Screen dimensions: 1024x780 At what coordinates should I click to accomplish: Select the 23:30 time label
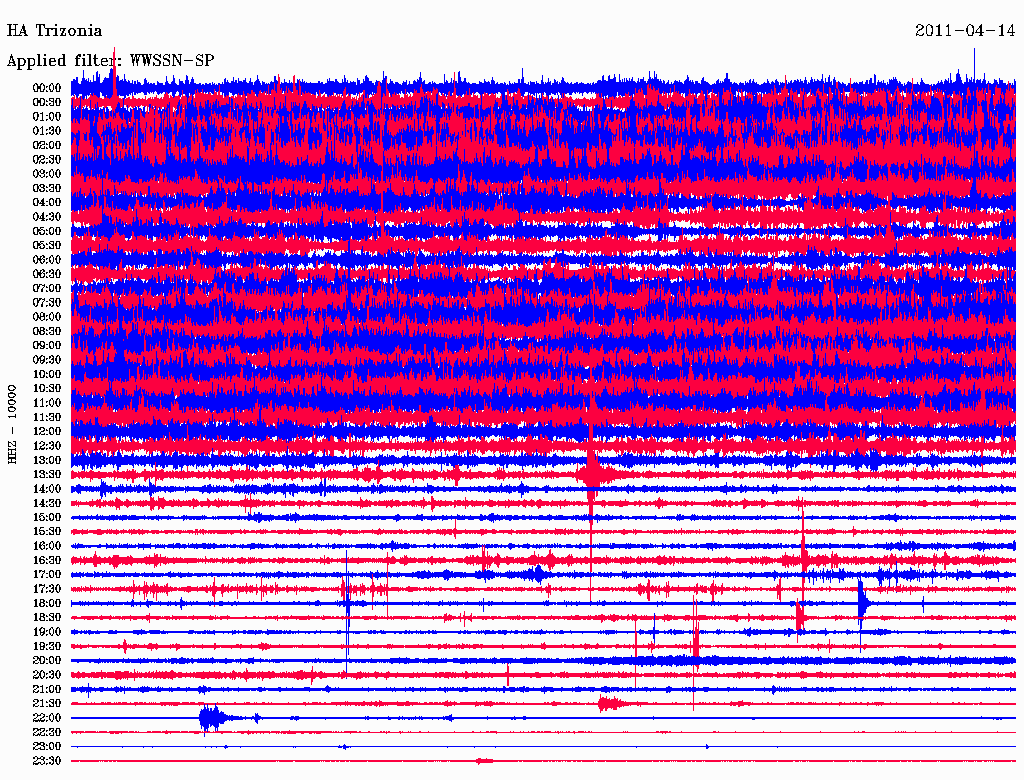coord(47,761)
